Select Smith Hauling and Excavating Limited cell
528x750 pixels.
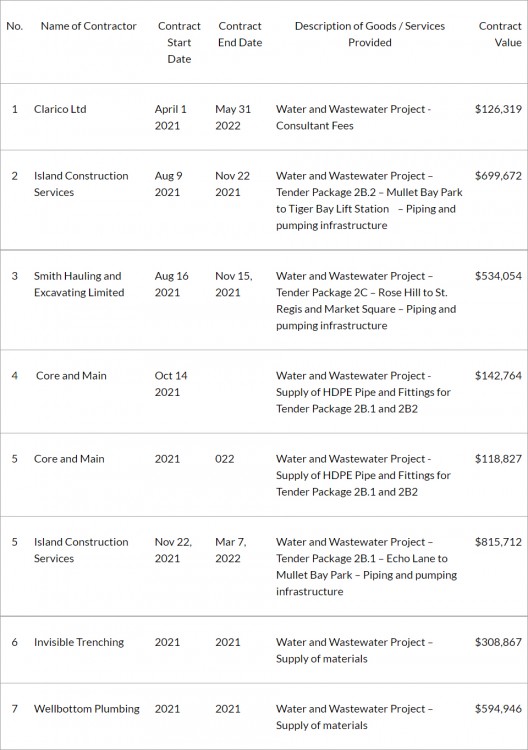(x=79, y=284)
